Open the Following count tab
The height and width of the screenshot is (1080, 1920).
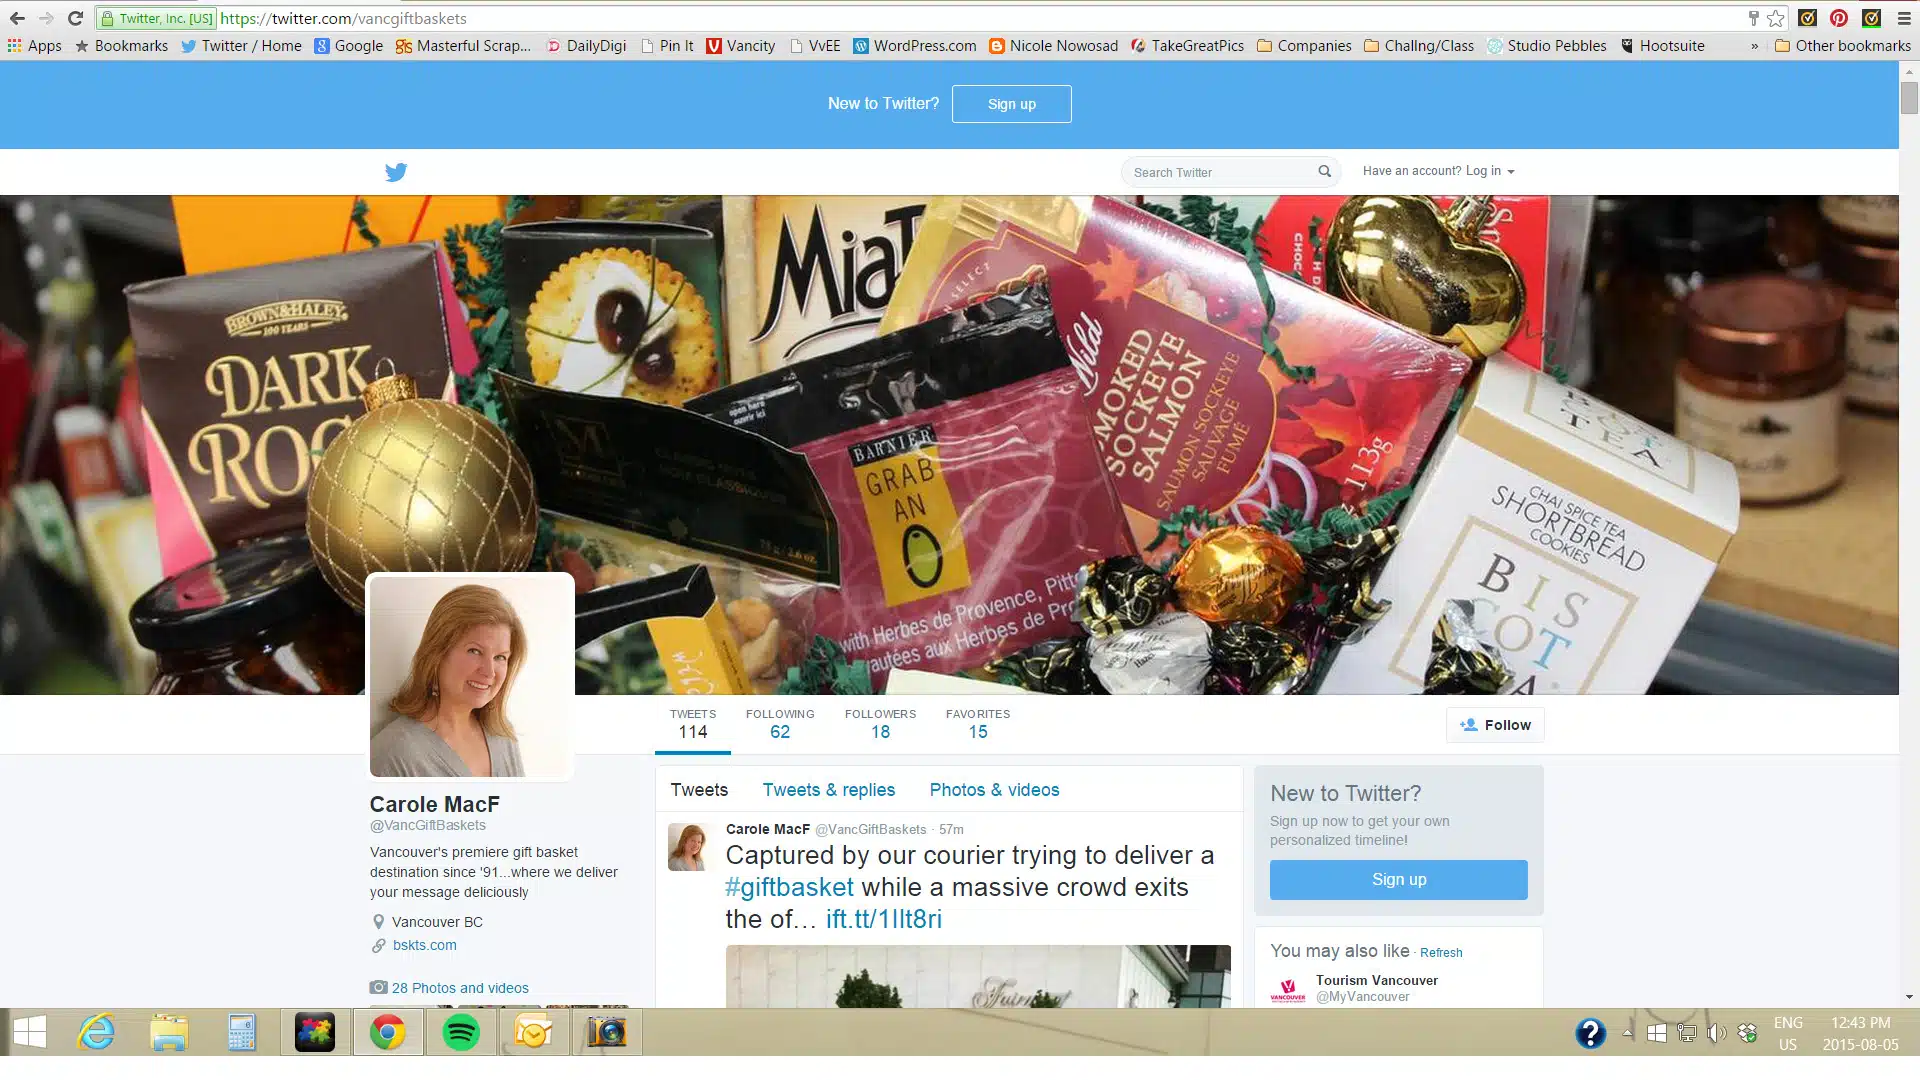point(780,725)
